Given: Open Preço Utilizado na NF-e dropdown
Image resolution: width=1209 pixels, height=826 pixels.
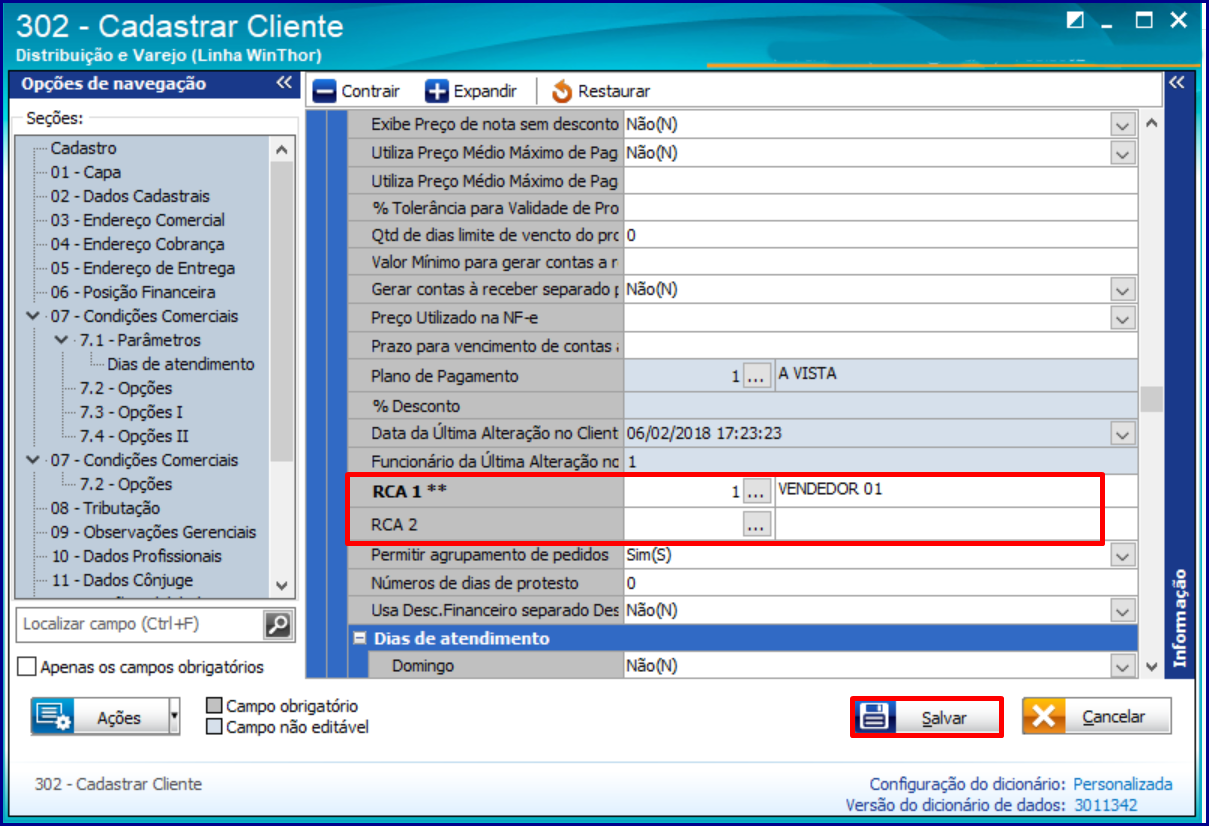Looking at the screenshot, I should (1124, 318).
